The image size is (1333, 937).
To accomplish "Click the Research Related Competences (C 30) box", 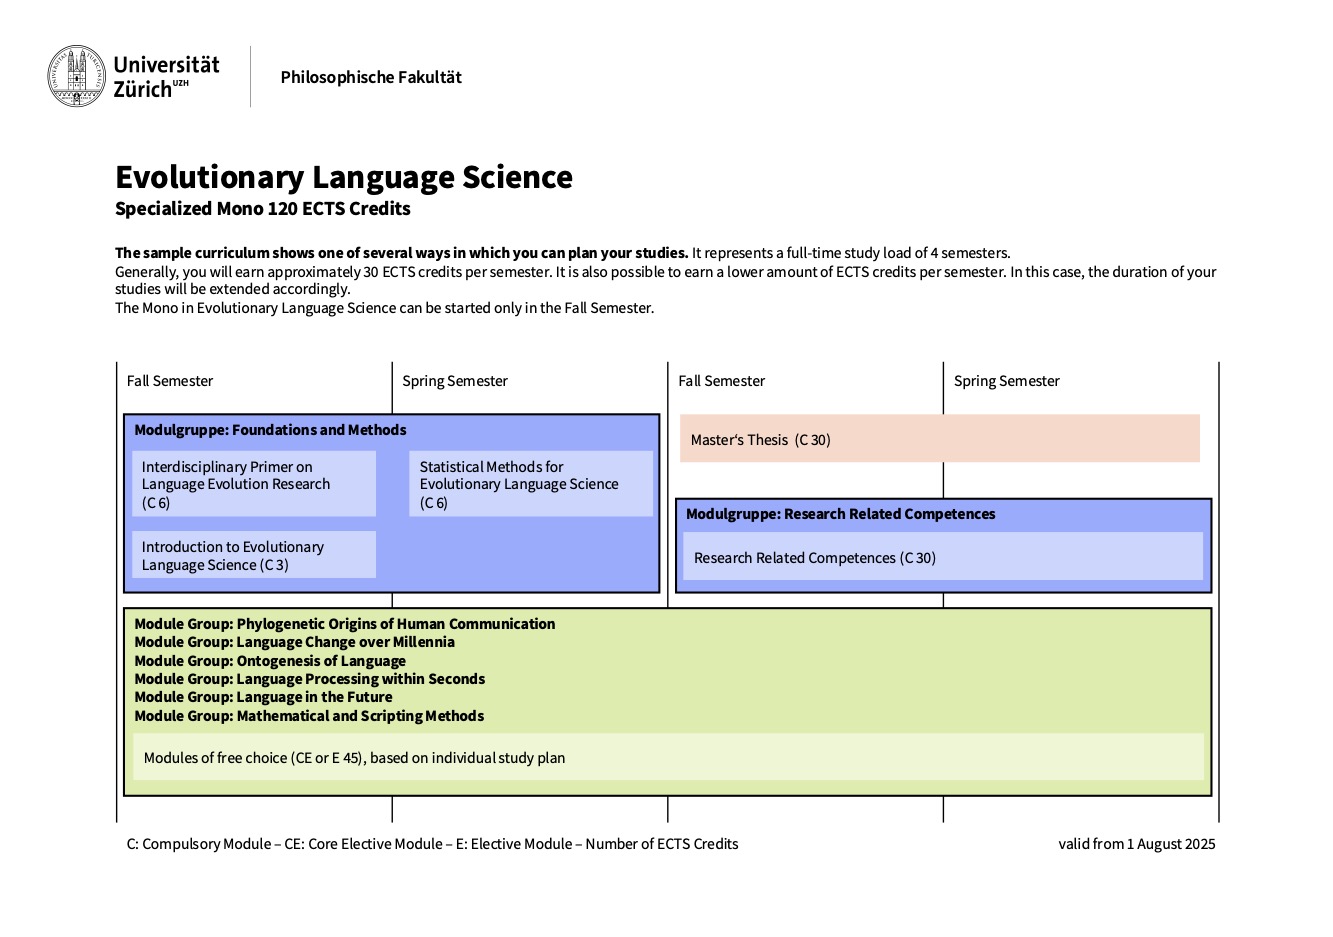I will [942, 557].
